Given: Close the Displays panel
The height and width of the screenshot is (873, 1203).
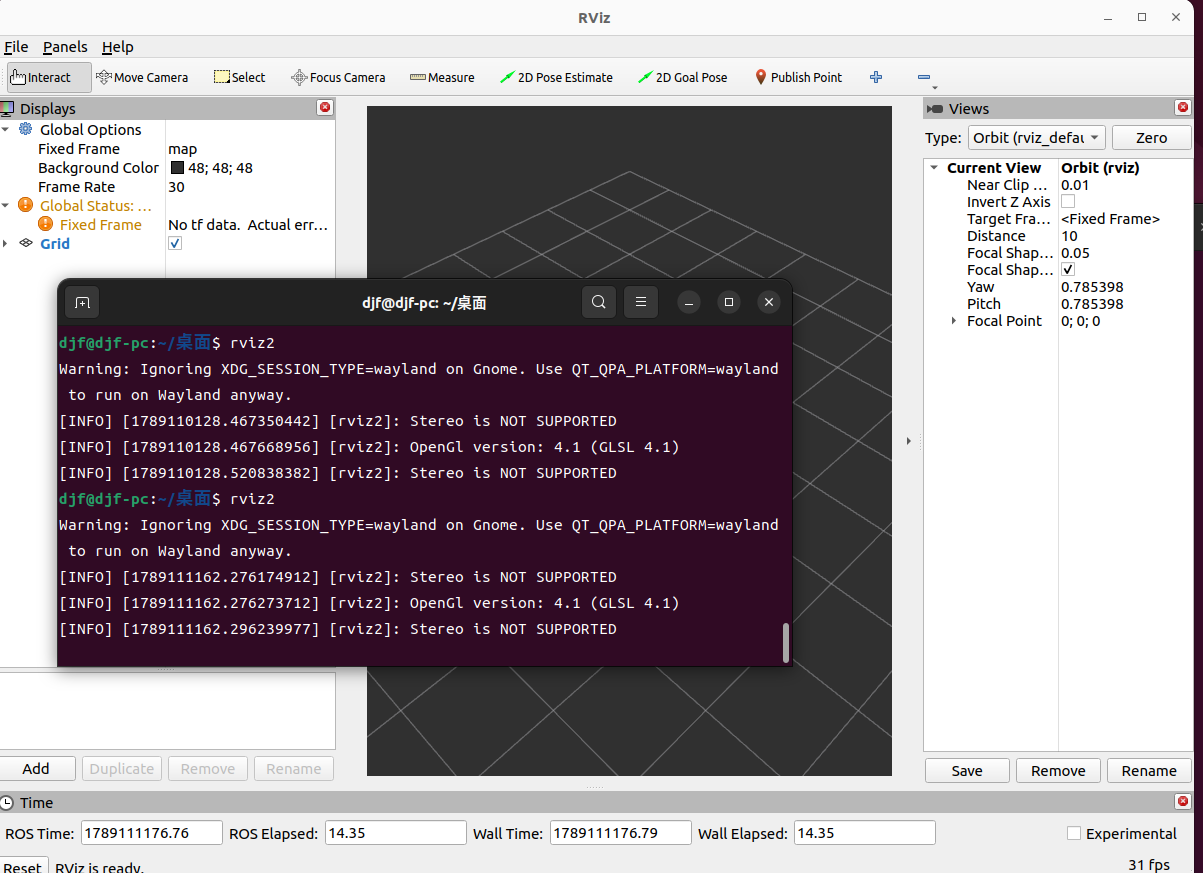Looking at the screenshot, I should click(x=325, y=108).
